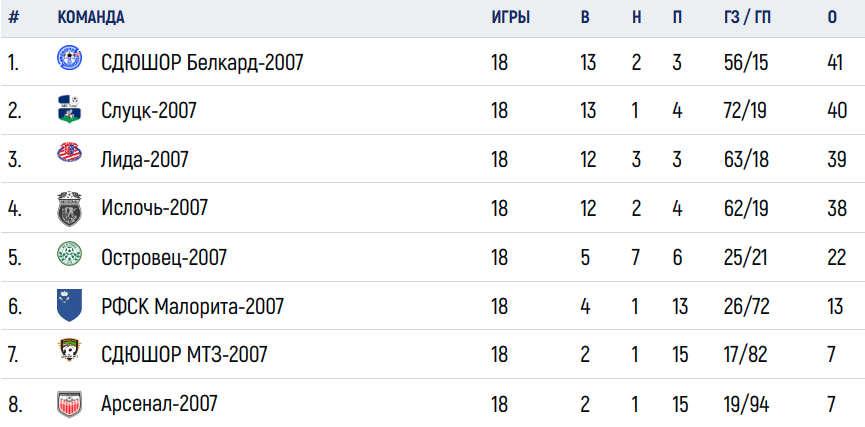Viewport: 865px width, 427px height.
Task: Click the Лида-2007 team logo
Action: click(70, 152)
